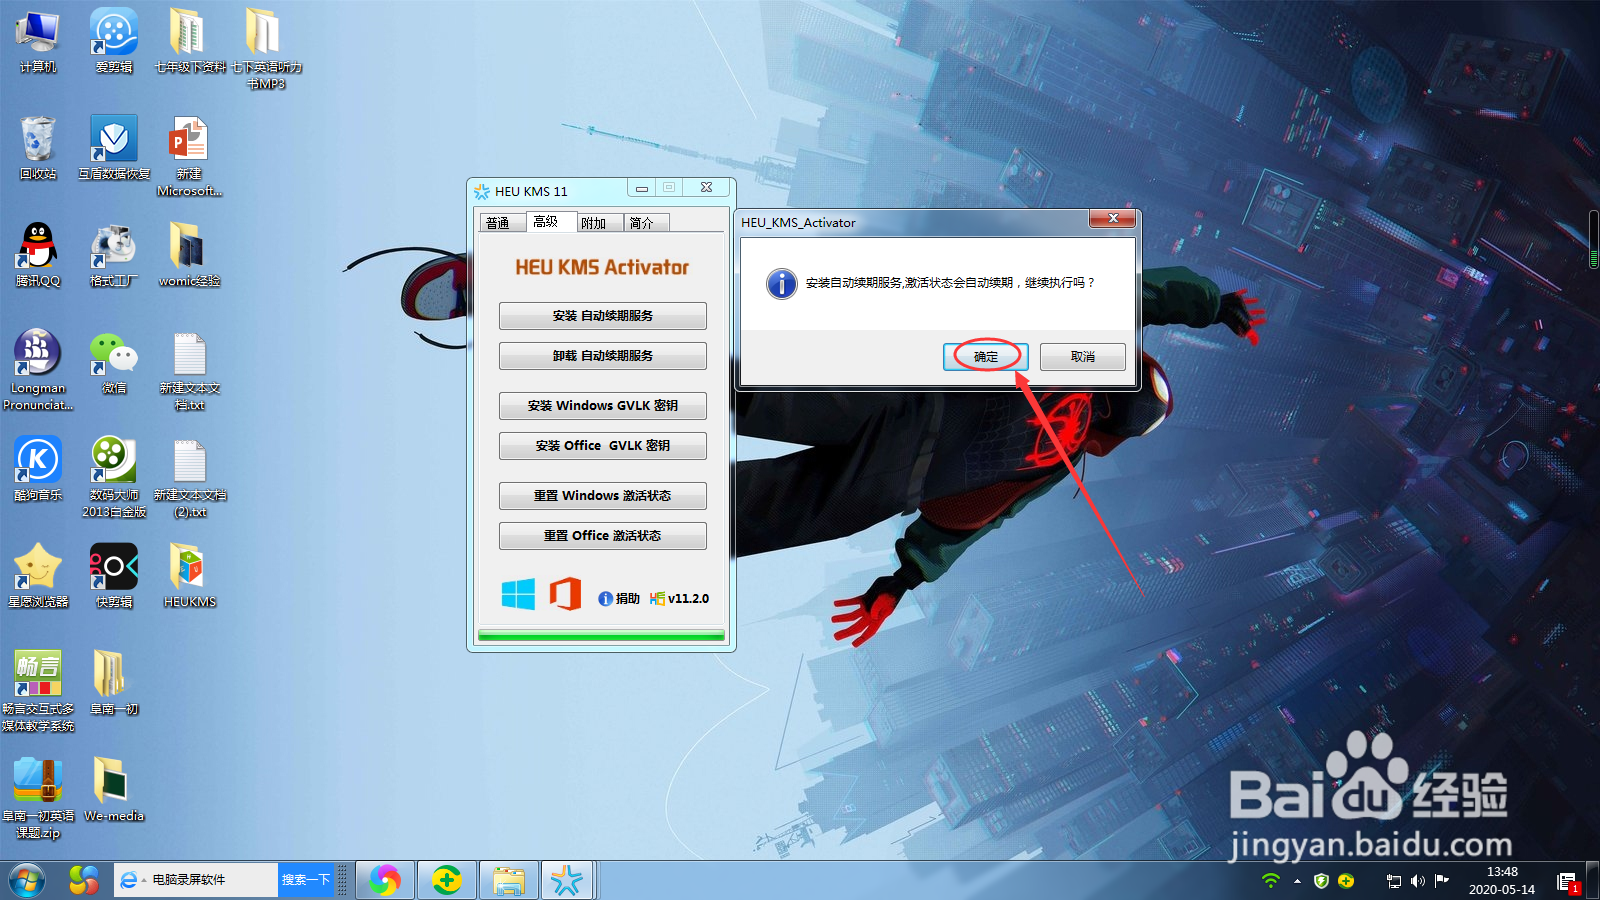Click the Windows logo in HEU KMS
Screen dimensions: 1600x900
click(518, 594)
